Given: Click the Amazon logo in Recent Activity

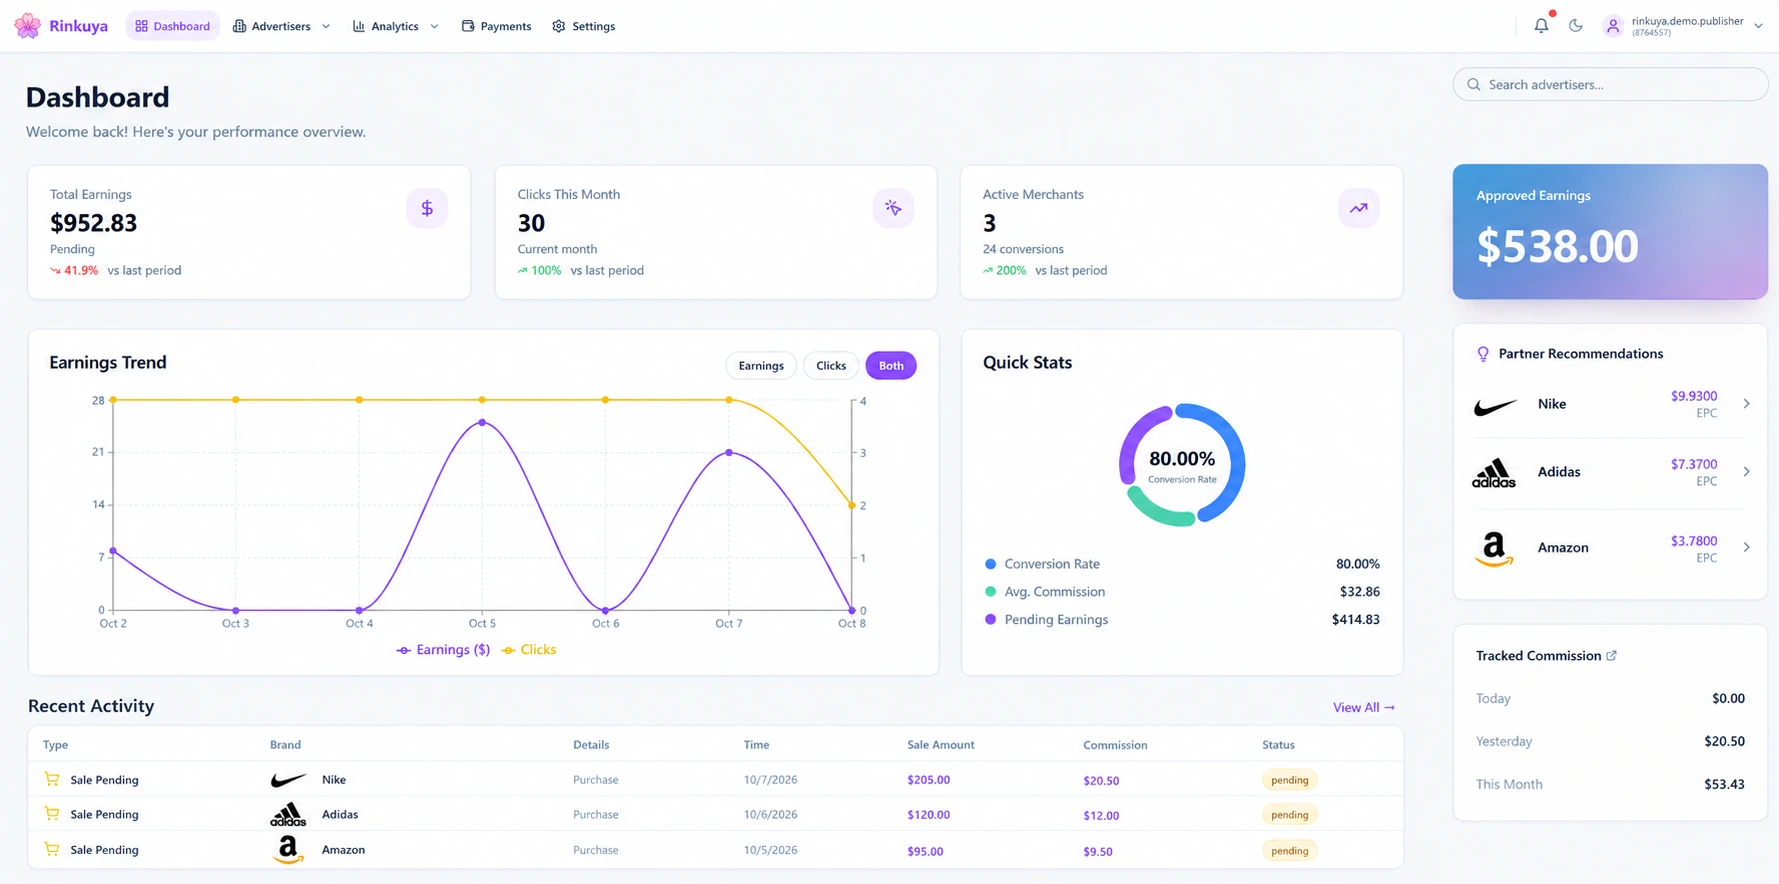Looking at the screenshot, I should coord(288,850).
